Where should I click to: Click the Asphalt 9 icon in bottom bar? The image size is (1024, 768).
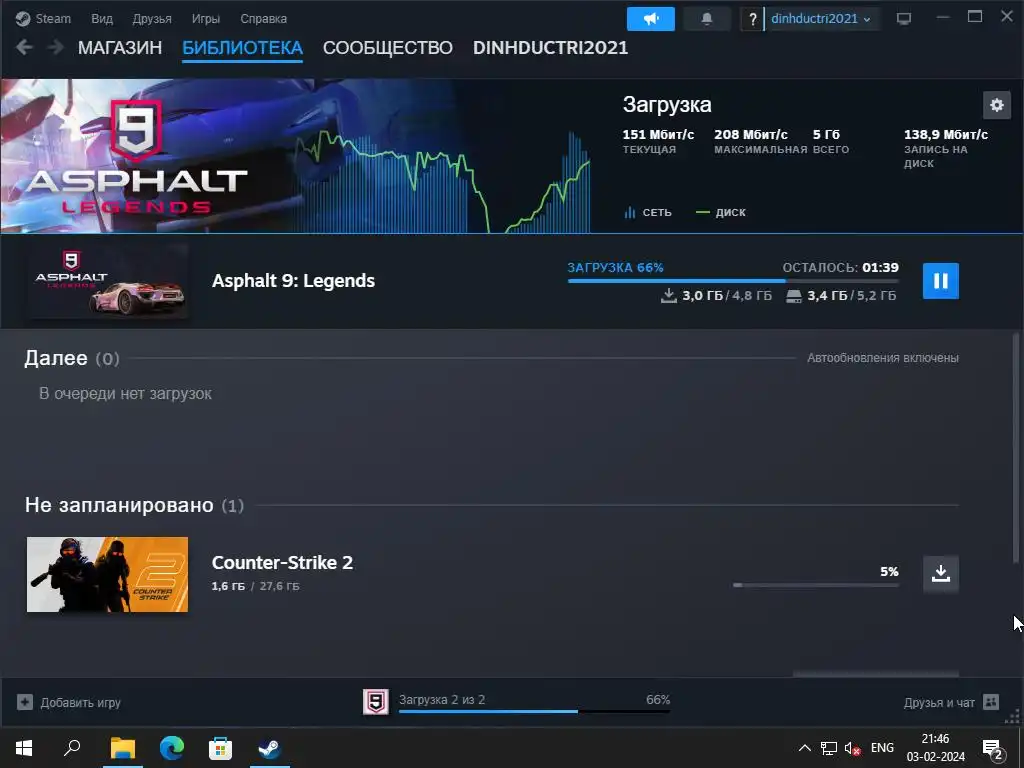point(376,702)
